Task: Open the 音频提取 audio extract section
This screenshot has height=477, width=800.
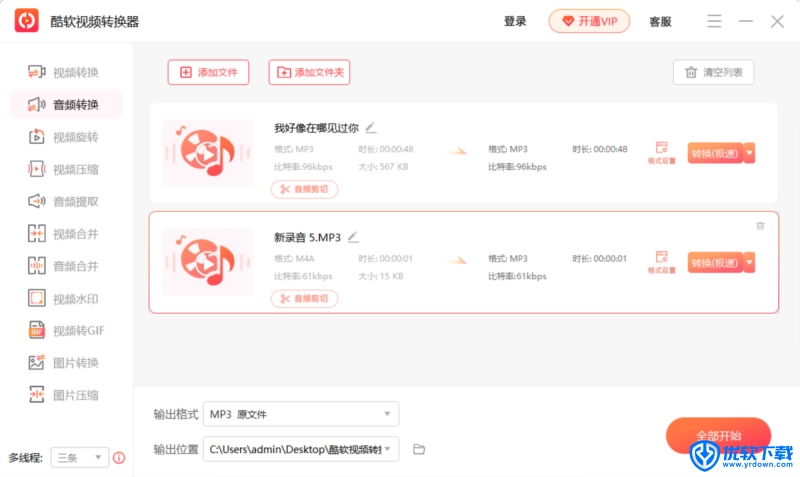Action: [x=64, y=202]
